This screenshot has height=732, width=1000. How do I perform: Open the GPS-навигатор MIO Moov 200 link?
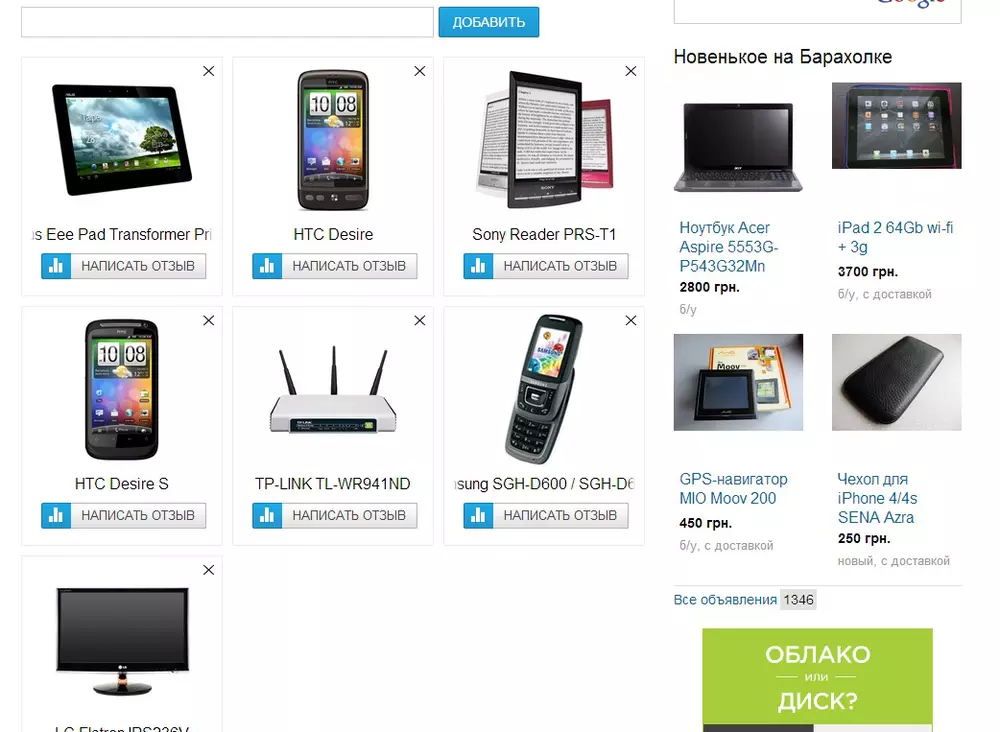coord(733,488)
